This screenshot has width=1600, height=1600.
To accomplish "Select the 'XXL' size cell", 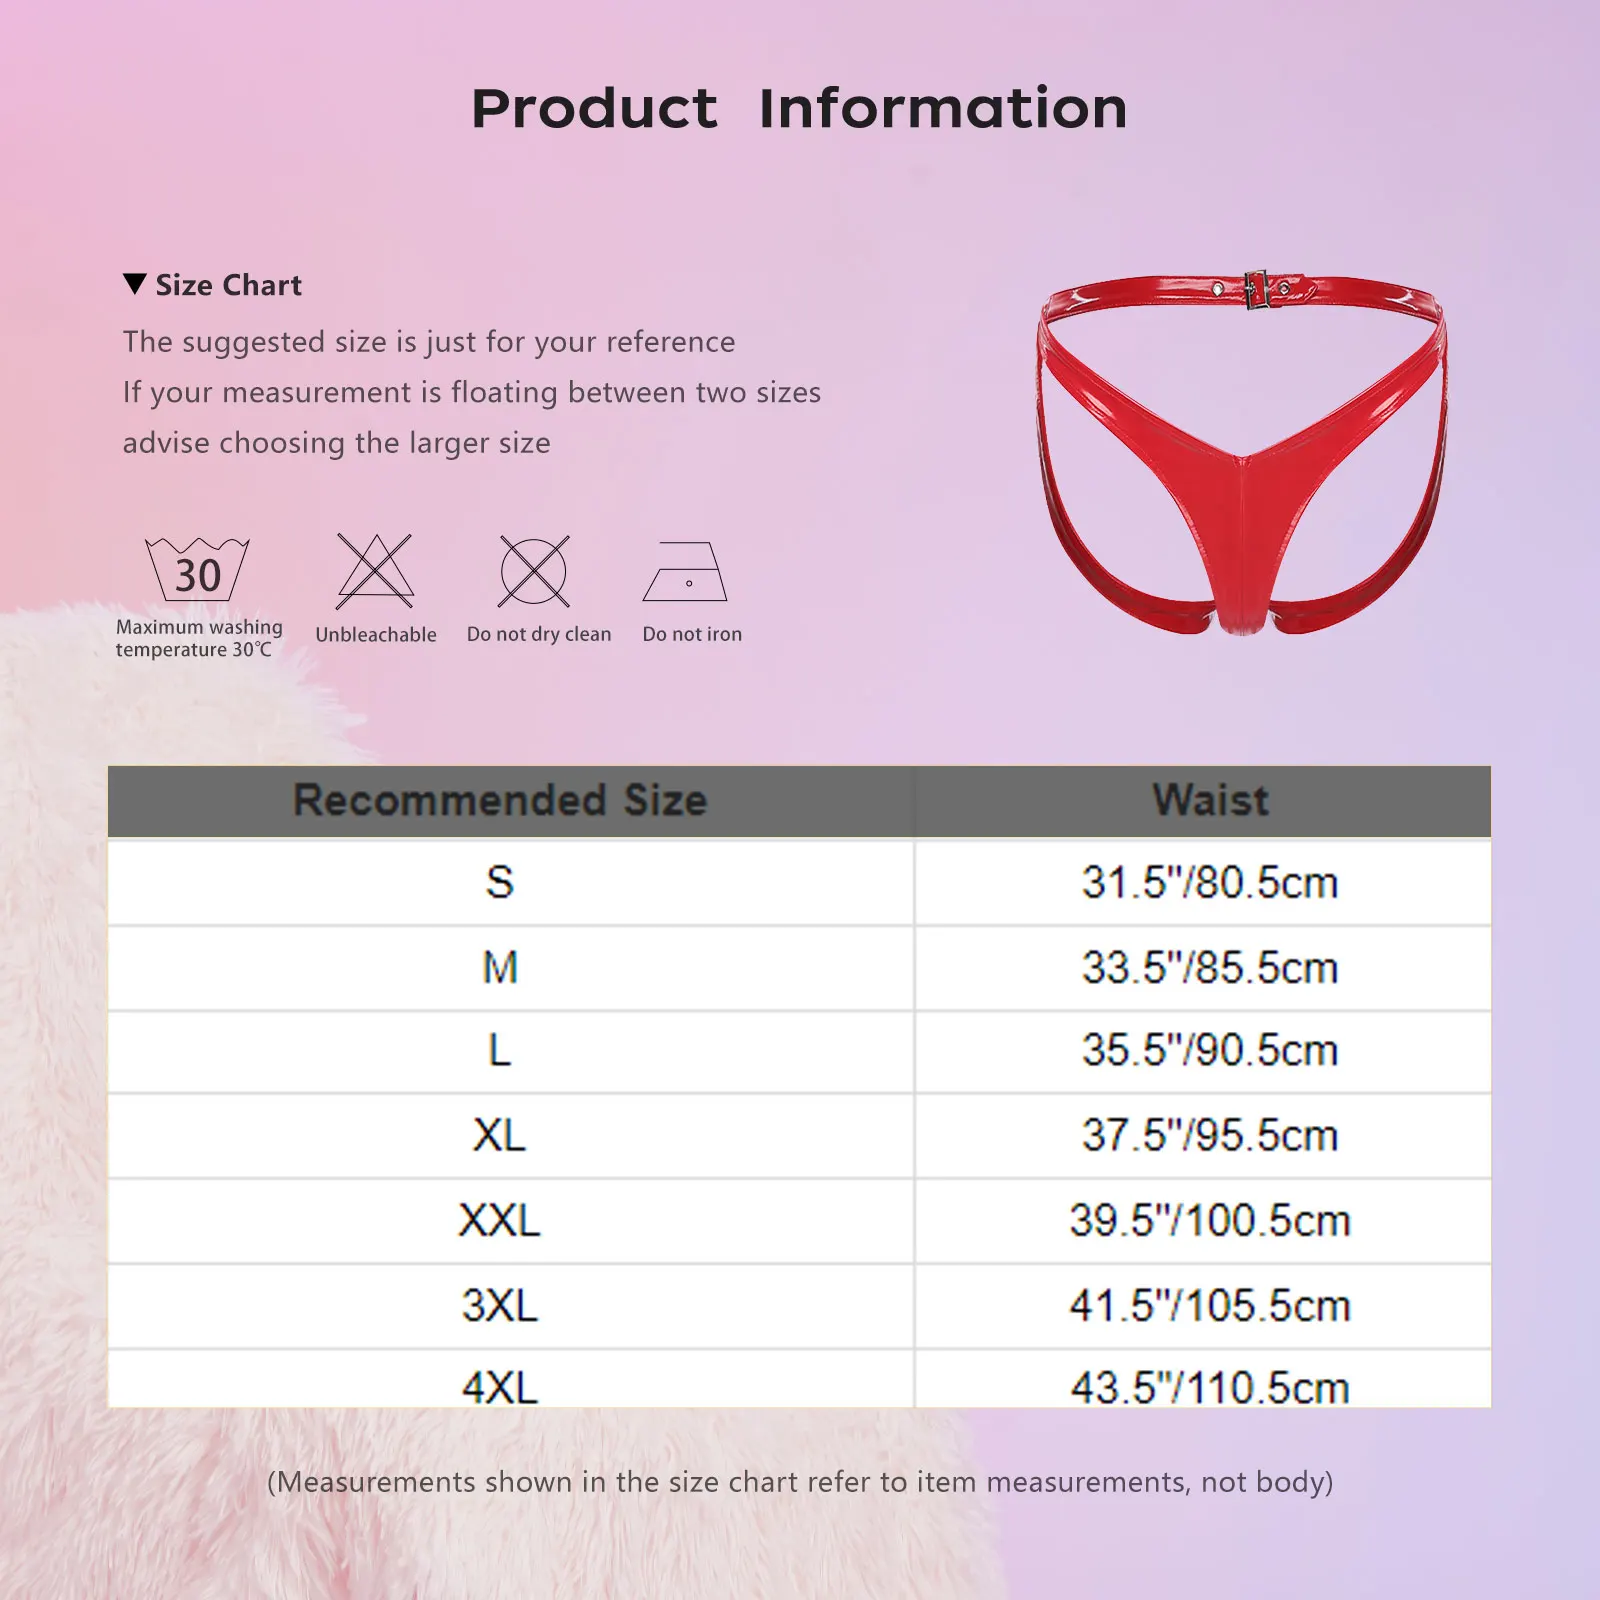I will (x=511, y=1221).
